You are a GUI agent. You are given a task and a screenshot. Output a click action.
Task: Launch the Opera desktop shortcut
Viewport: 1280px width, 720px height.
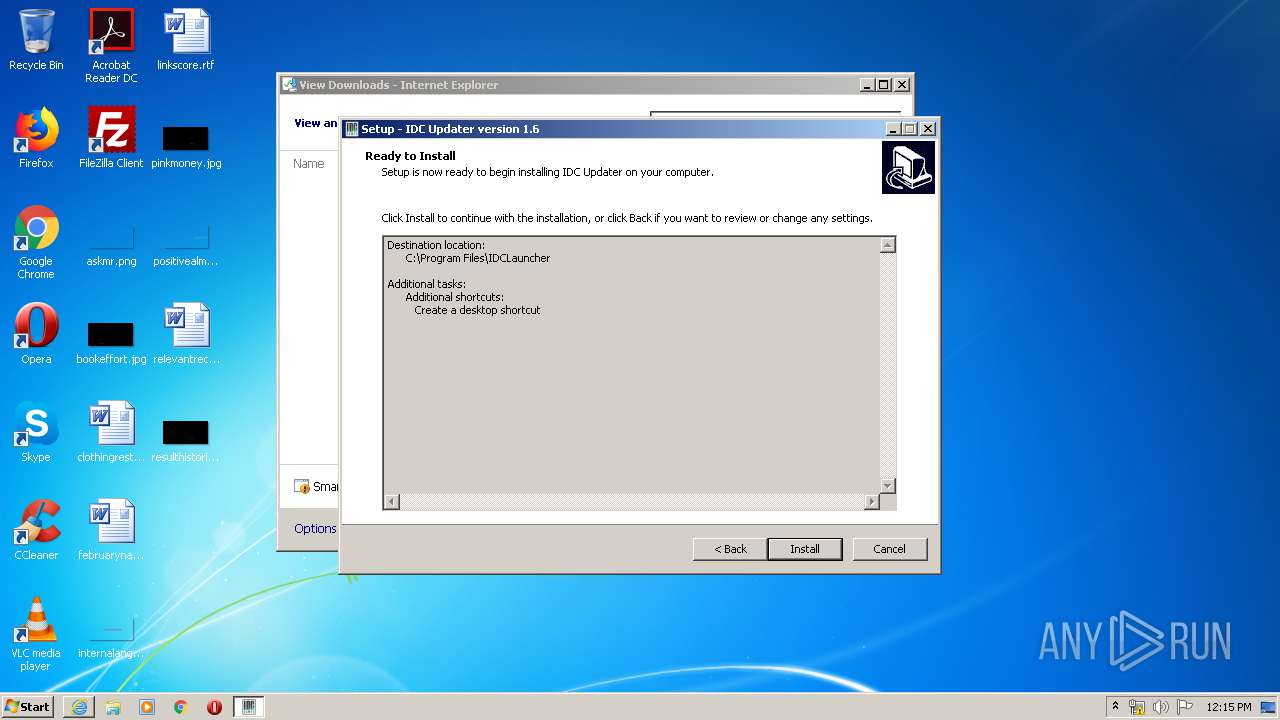36,334
